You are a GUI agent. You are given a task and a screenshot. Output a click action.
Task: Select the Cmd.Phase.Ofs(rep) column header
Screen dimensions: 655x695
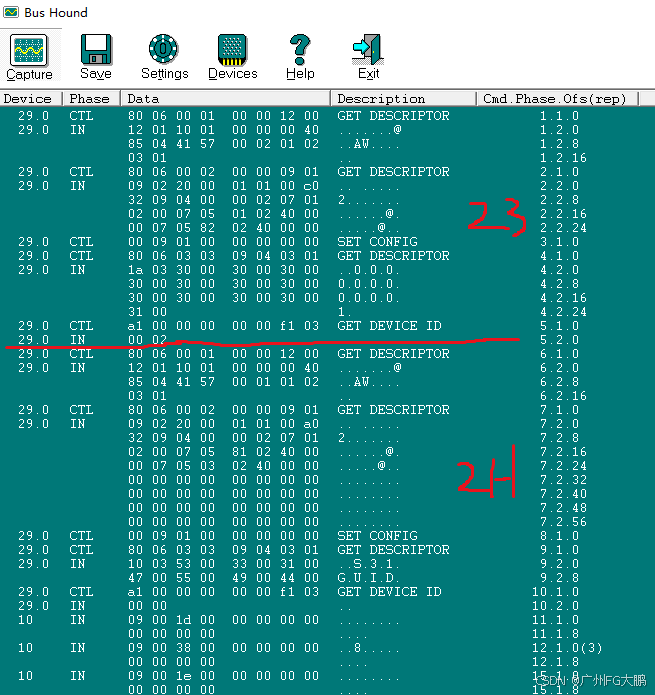558,98
